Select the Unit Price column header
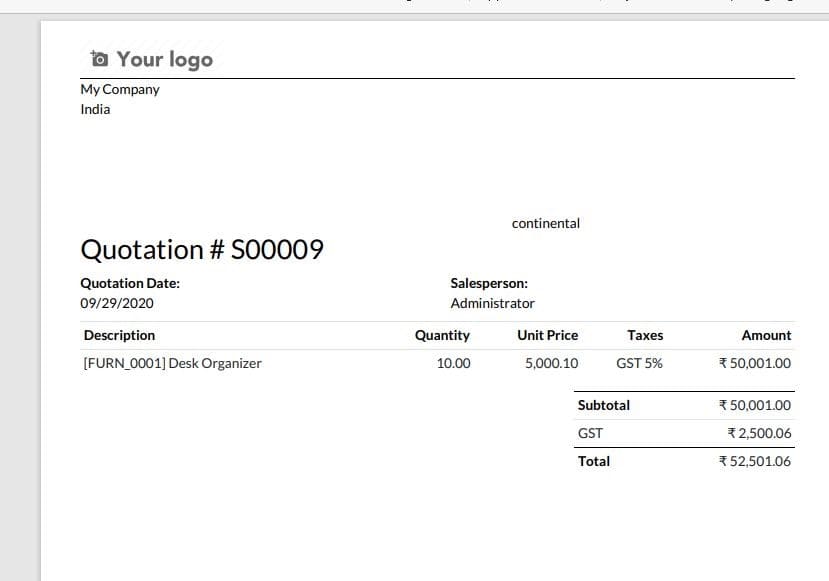829x581 pixels. click(547, 335)
